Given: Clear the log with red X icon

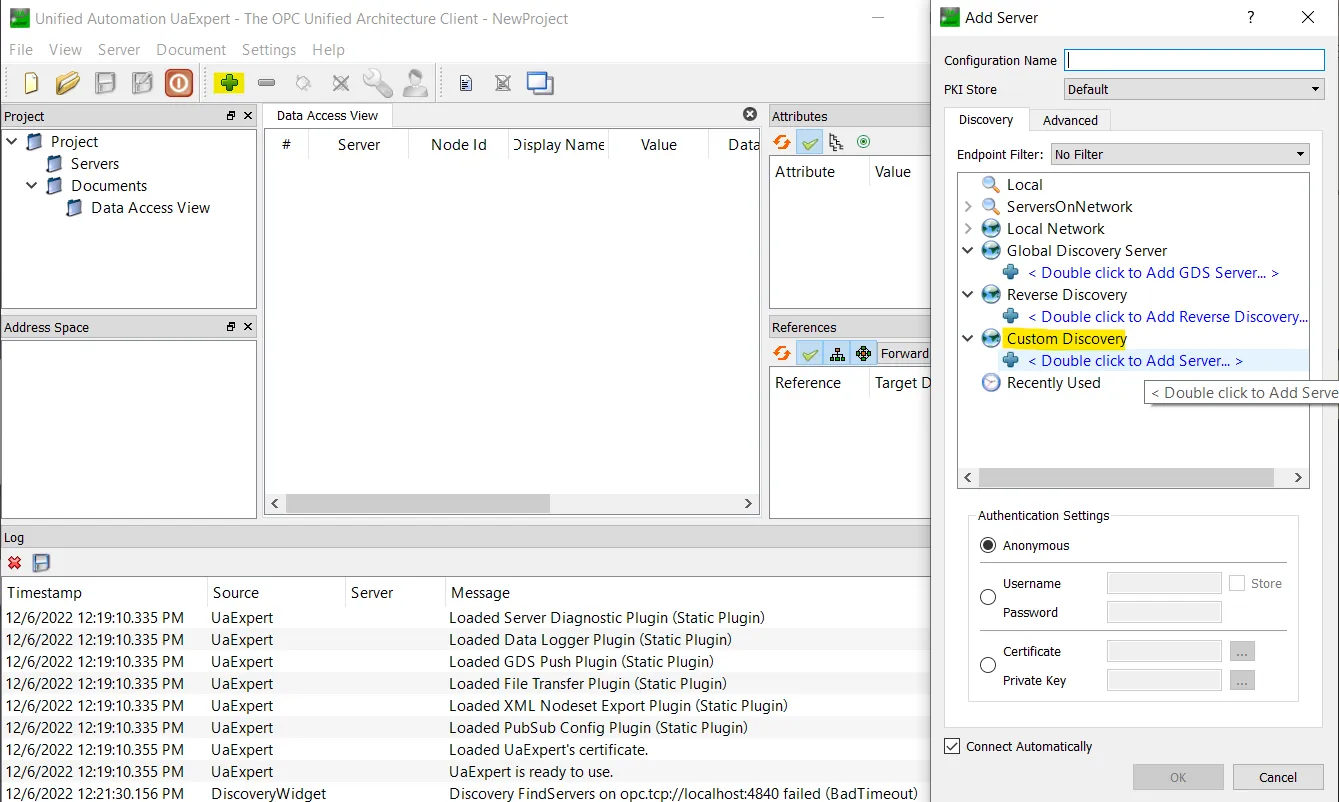Looking at the screenshot, I should tap(15, 563).
